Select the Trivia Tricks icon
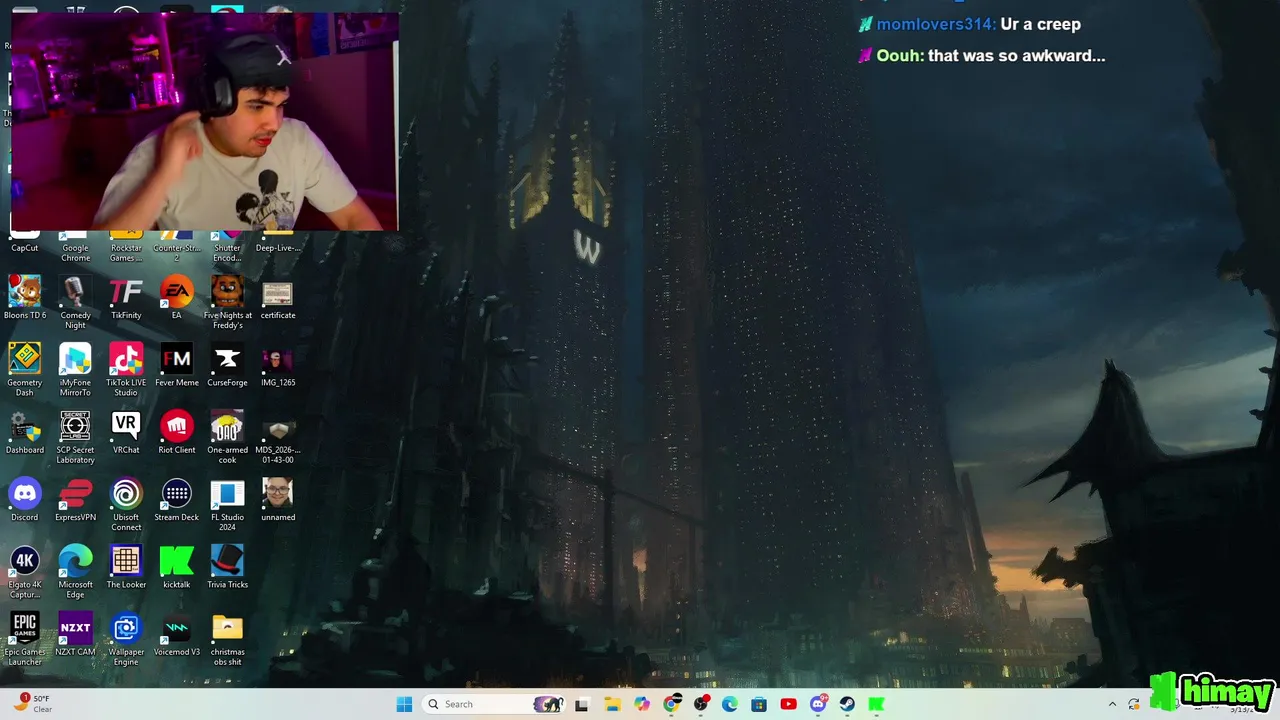The width and height of the screenshot is (1280, 720). (227, 567)
